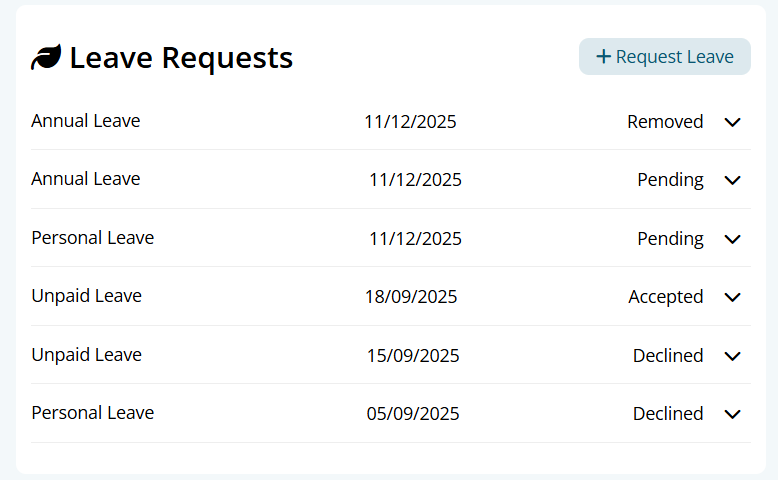Click Annual Leave label in Pending row
This screenshot has width=778, height=480.
click(86, 179)
